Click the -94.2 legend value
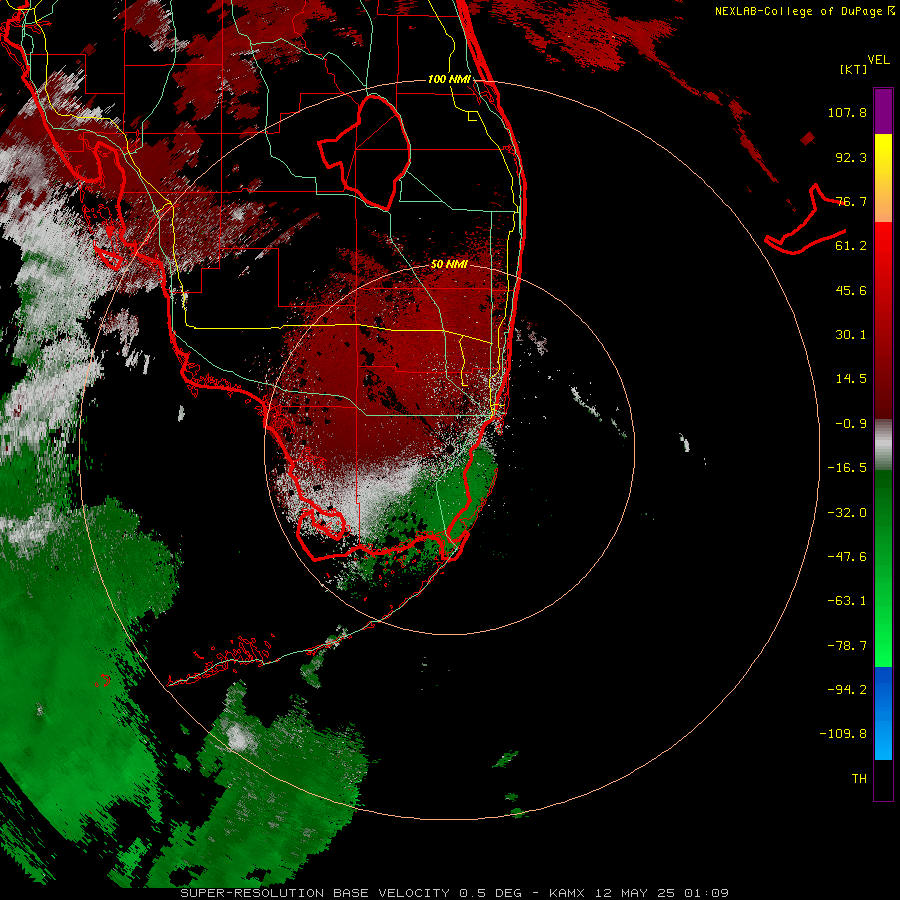The height and width of the screenshot is (900, 900). tap(847, 690)
